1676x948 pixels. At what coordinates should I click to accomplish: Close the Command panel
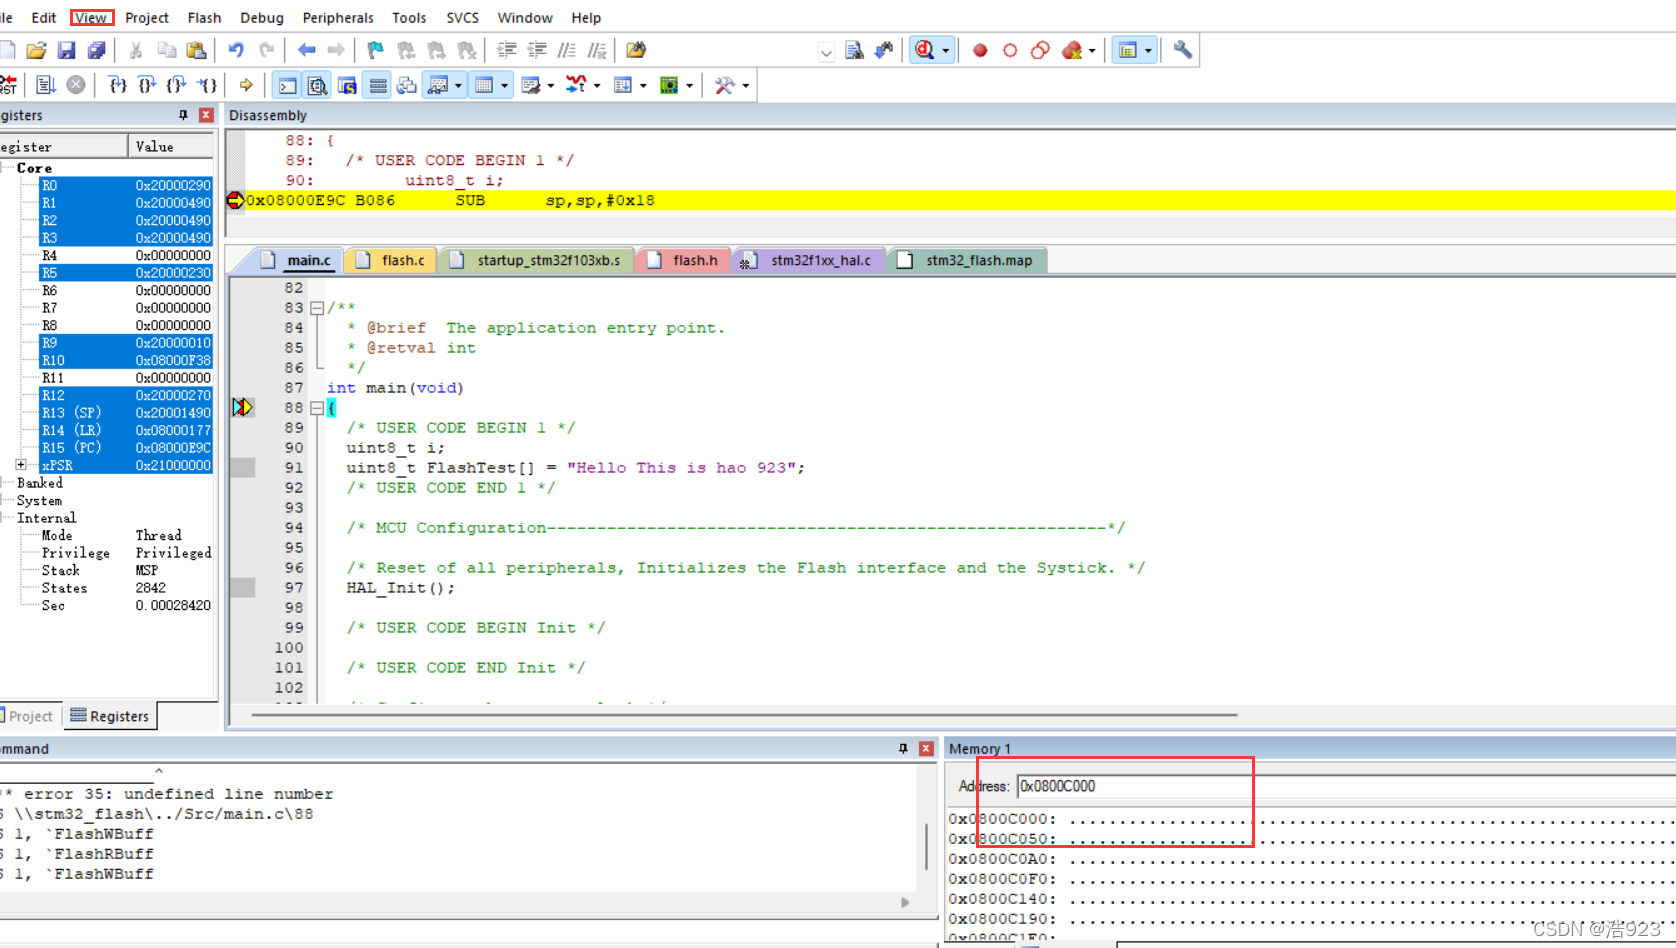tap(926, 748)
